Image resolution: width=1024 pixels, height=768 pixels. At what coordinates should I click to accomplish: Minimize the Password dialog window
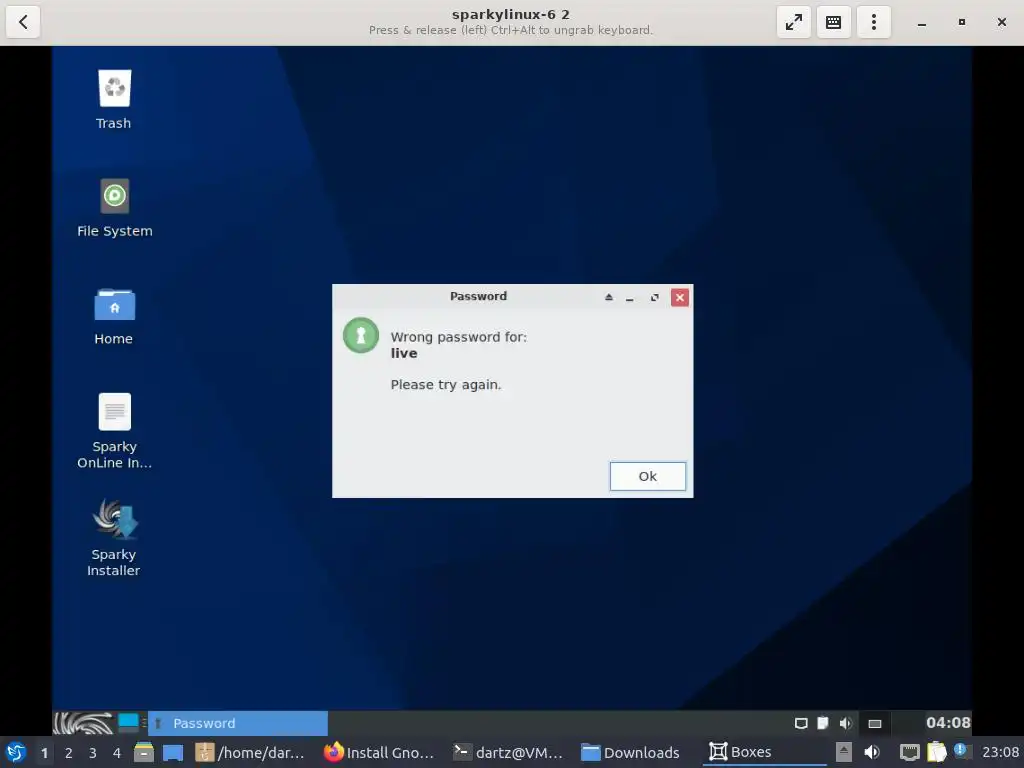pos(630,298)
